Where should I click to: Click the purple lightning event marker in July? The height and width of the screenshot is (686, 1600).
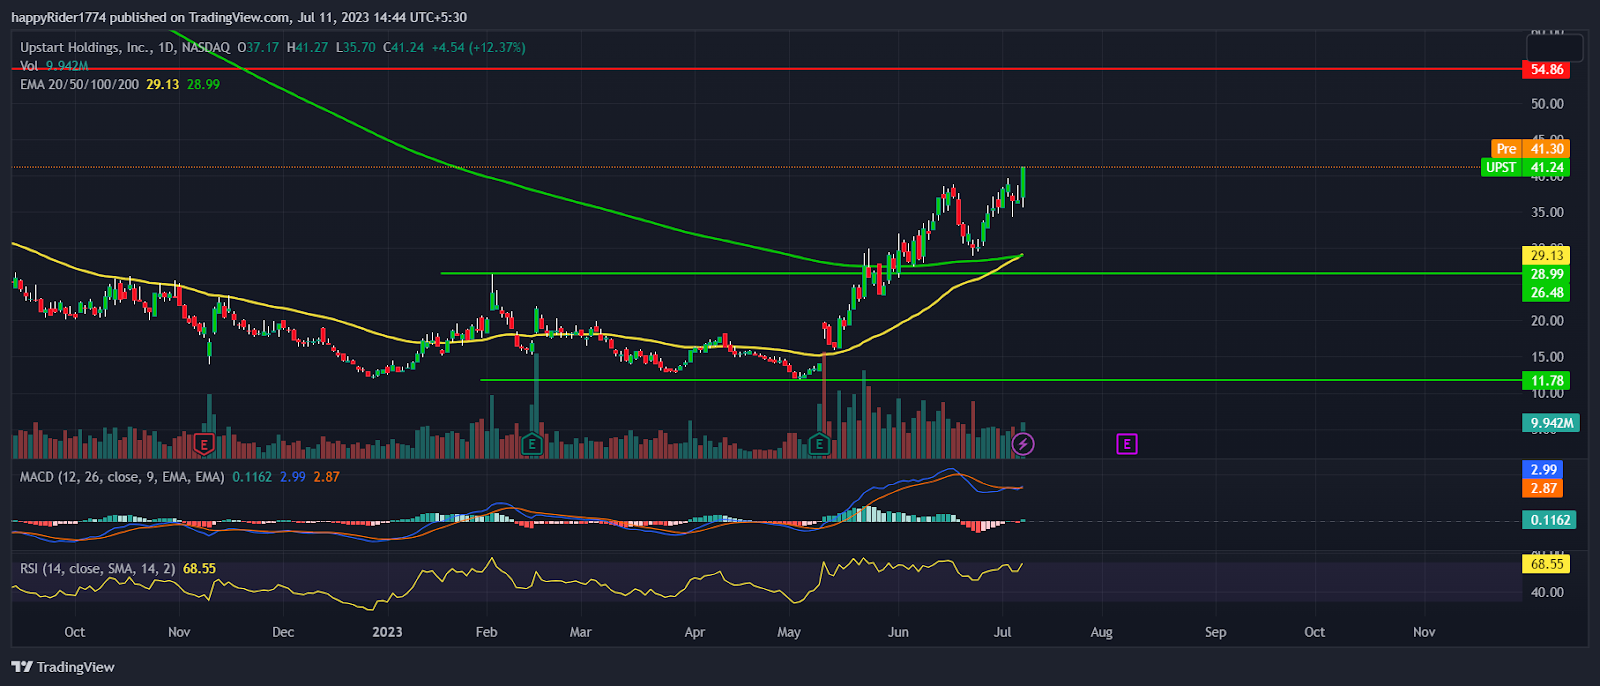[1023, 444]
